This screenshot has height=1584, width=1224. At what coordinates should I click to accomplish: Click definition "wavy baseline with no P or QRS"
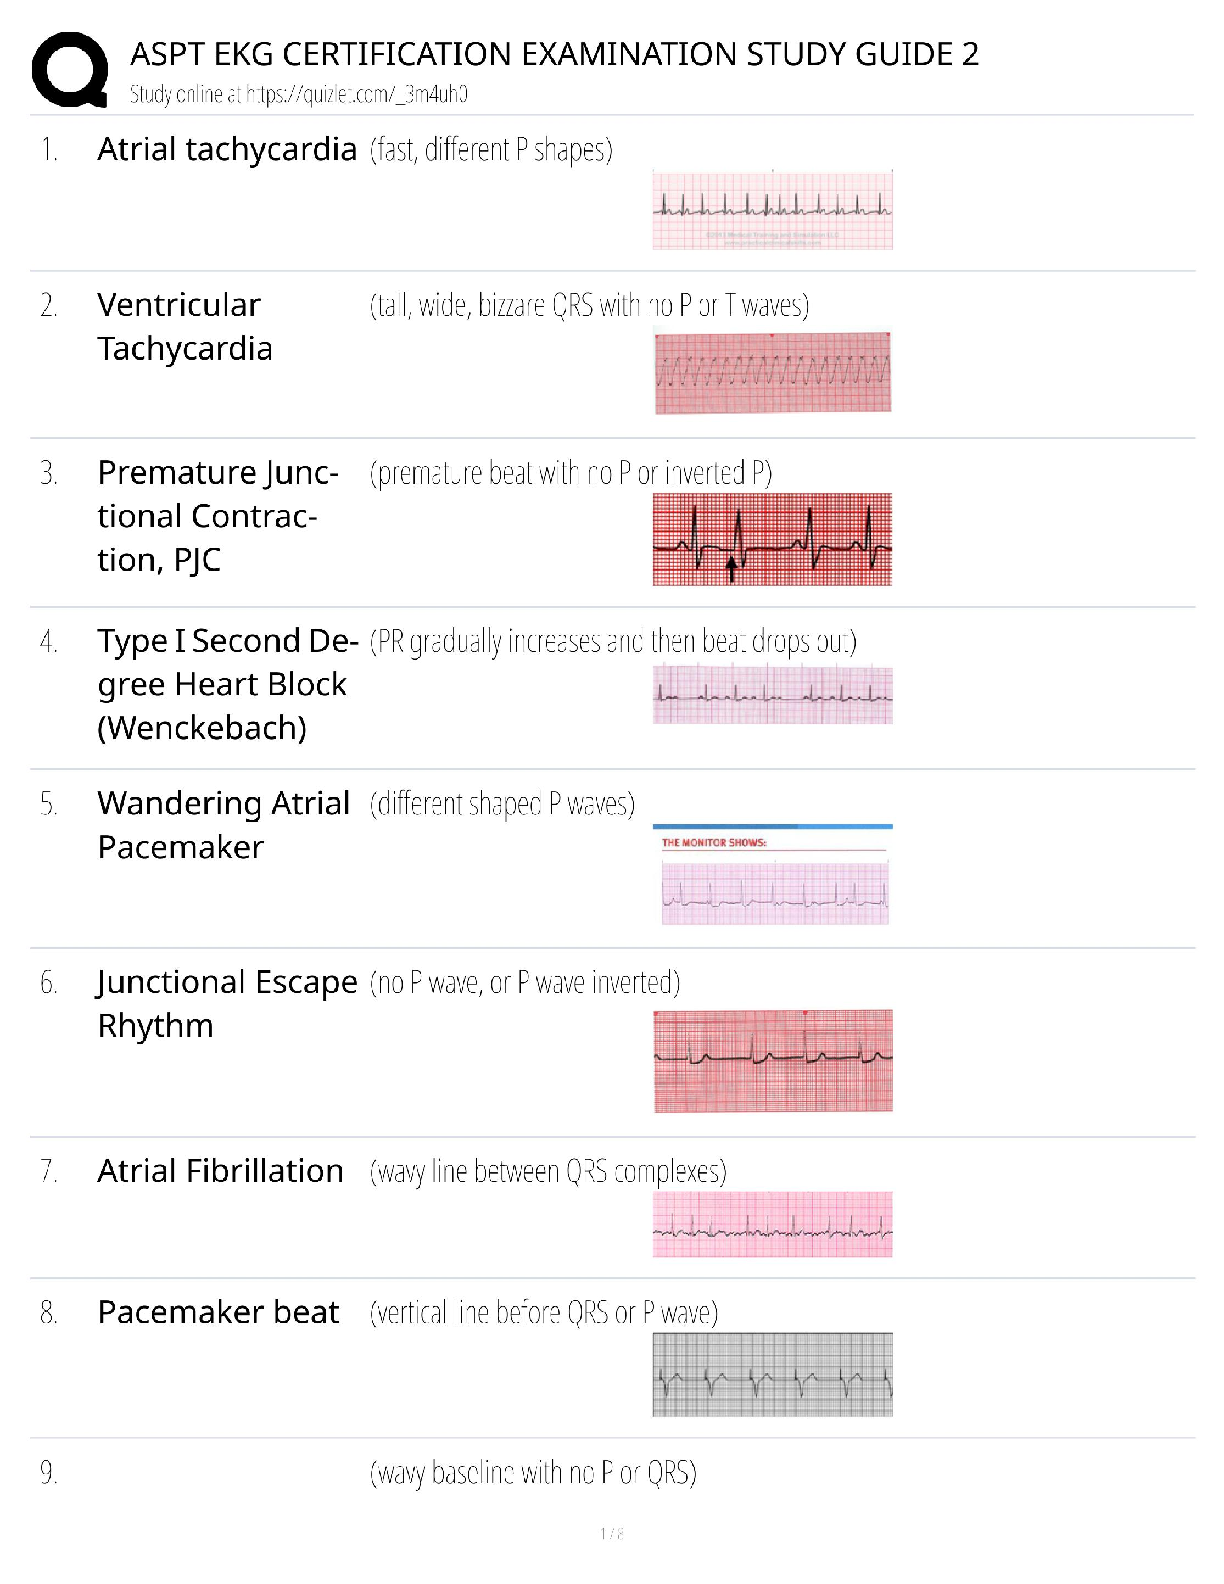[533, 1473]
